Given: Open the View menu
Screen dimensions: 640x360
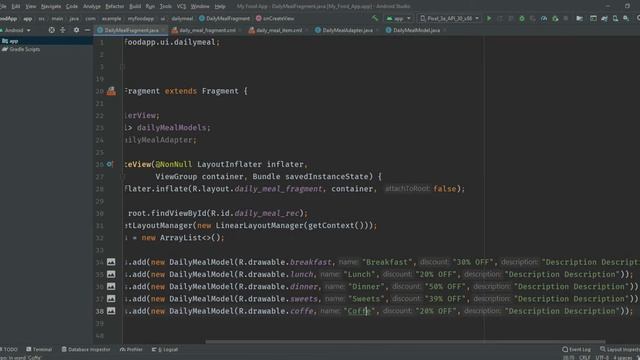Looking at the screenshot, I should pyautogui.click(x=31, y=7).
